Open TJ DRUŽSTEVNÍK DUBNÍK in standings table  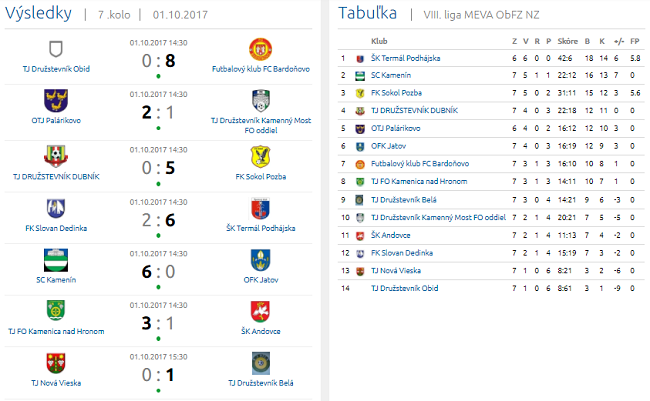pos(414,110)
